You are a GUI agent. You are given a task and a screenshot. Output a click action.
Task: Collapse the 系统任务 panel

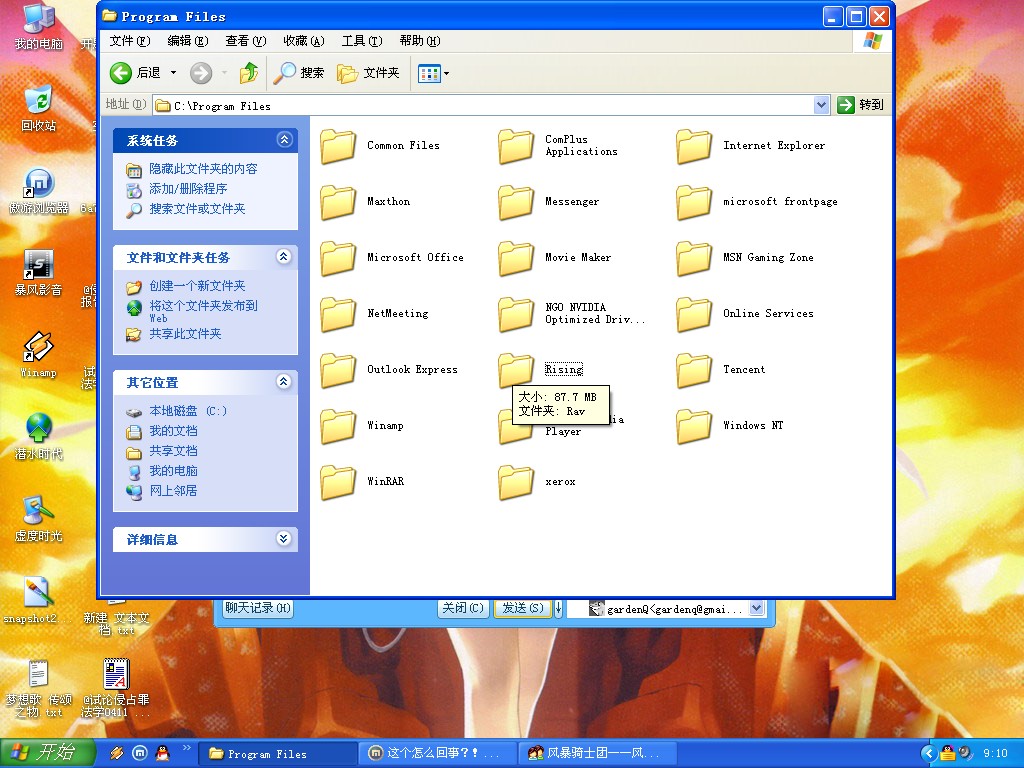pos(284,139)
